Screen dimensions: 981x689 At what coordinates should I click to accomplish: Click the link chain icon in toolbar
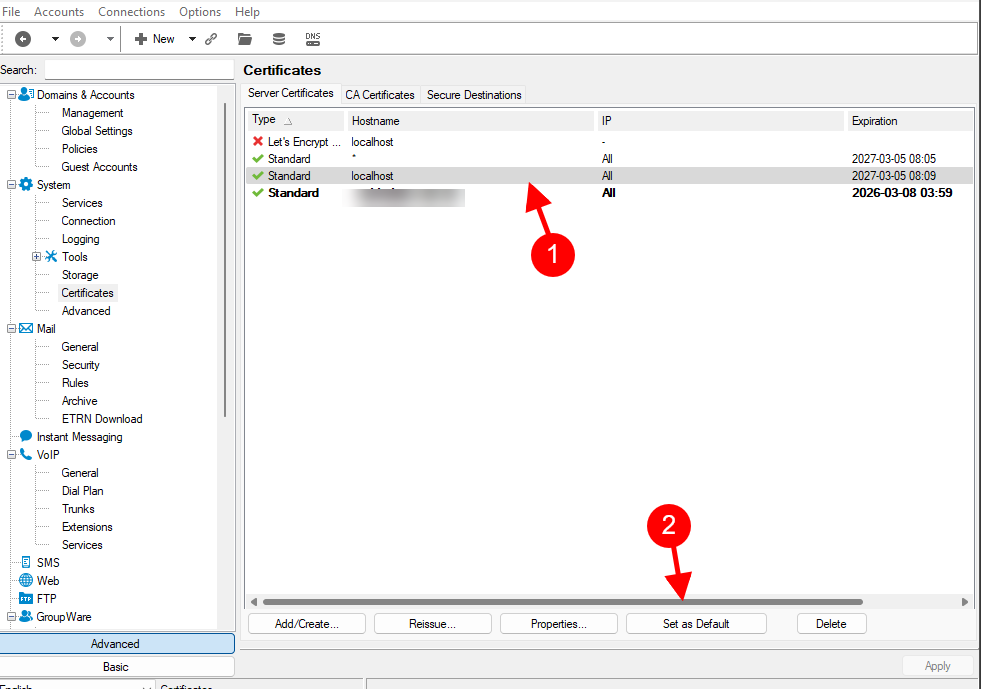(x=211, y=39)
